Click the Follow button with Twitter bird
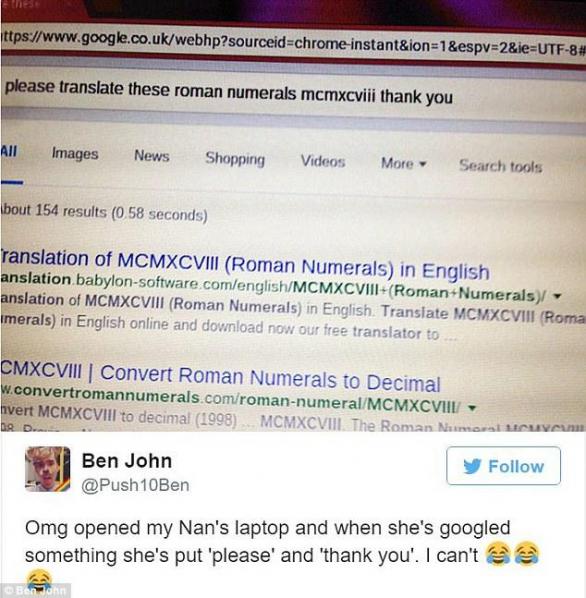586x598 pixels. 503,466
